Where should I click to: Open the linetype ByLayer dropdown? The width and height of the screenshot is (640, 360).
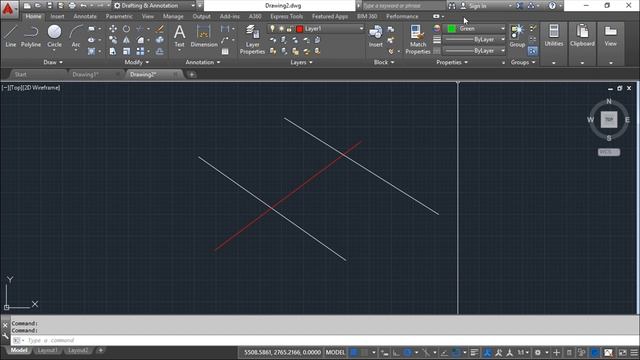[x=474, y=51]
